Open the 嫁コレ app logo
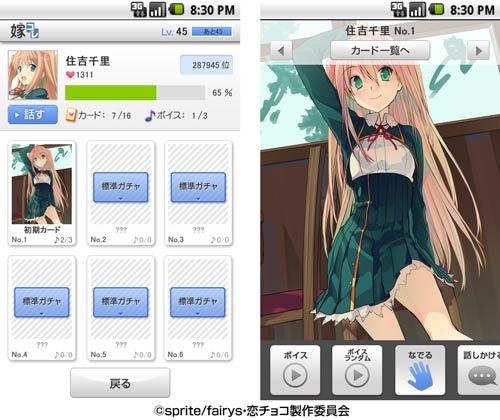Viewport: 500px width, 420px height. (24, 31)
